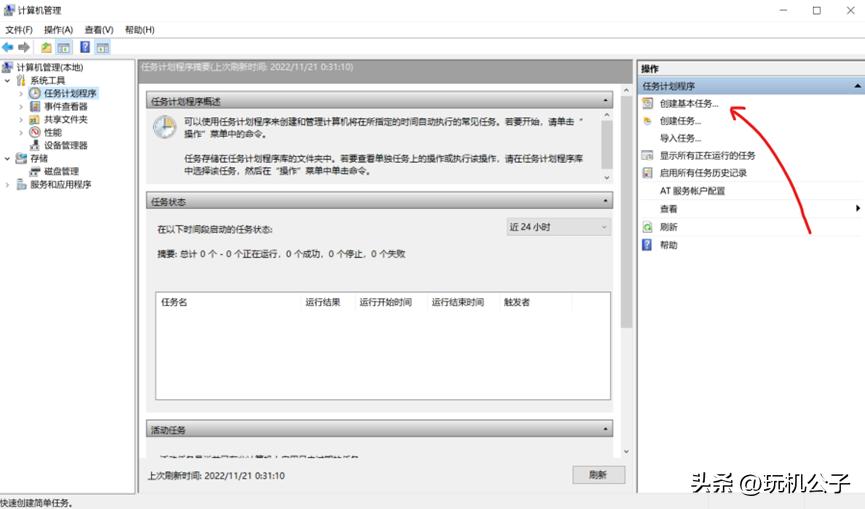
Task: Click the 共享文件夹 icon
Action: pos(35,119)
